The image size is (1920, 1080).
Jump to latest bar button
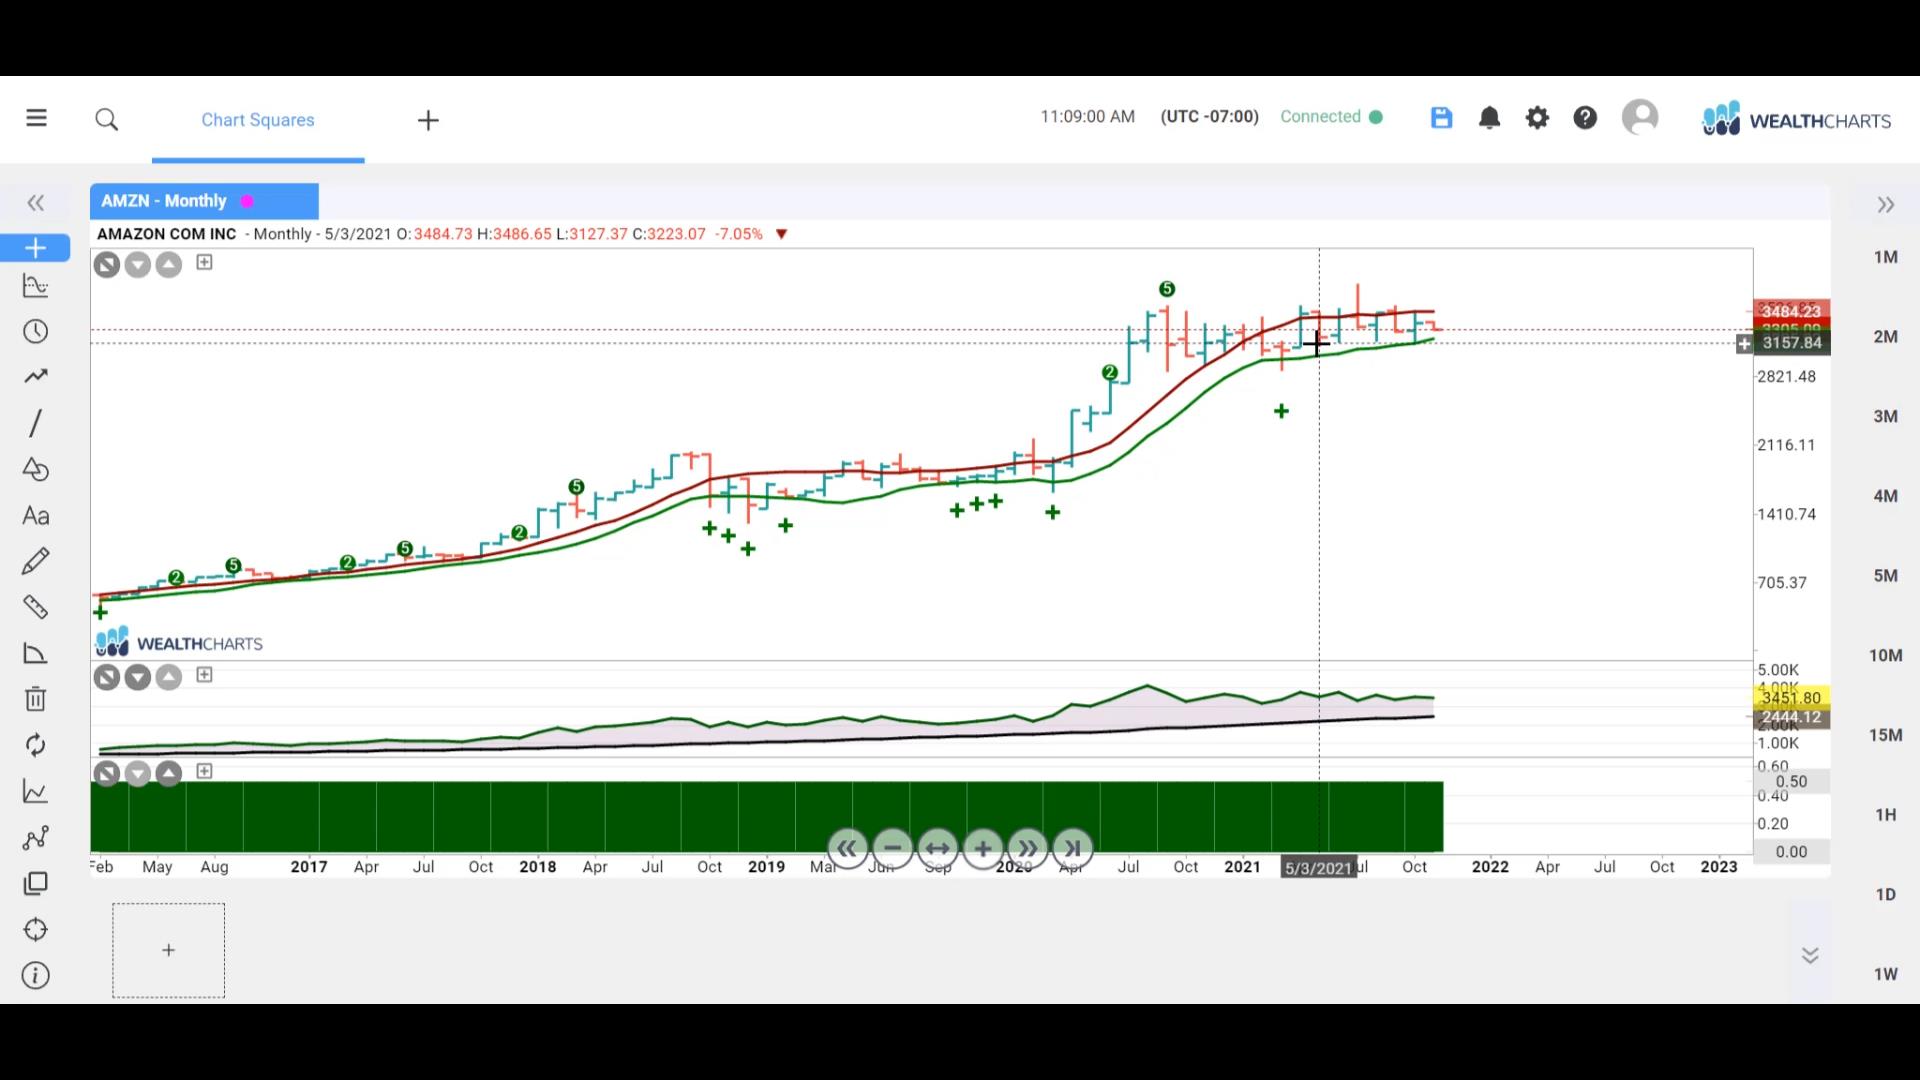click(x=1073, y=849)
